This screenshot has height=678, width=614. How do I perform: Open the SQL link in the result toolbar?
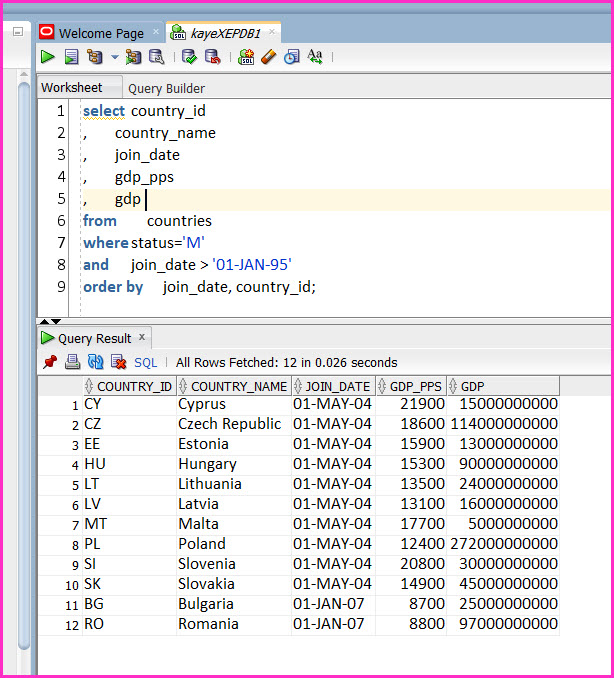(145, 362)
